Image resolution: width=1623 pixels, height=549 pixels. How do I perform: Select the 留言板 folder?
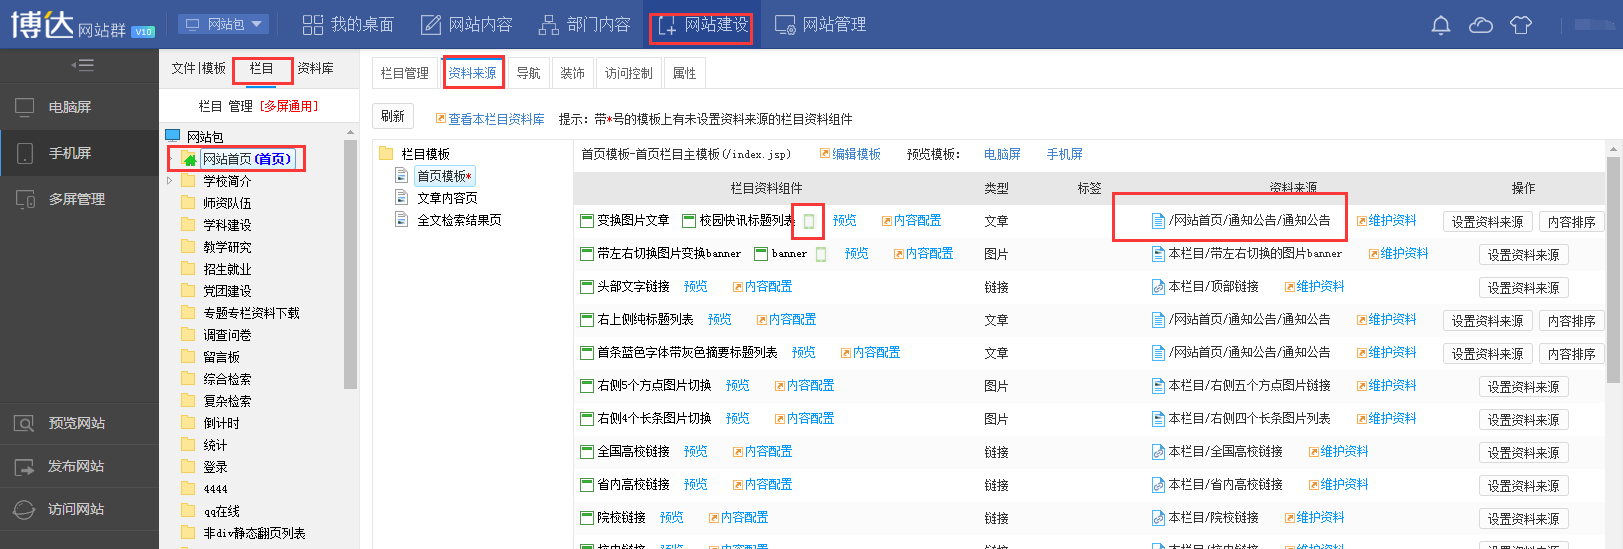click(221, 357)
